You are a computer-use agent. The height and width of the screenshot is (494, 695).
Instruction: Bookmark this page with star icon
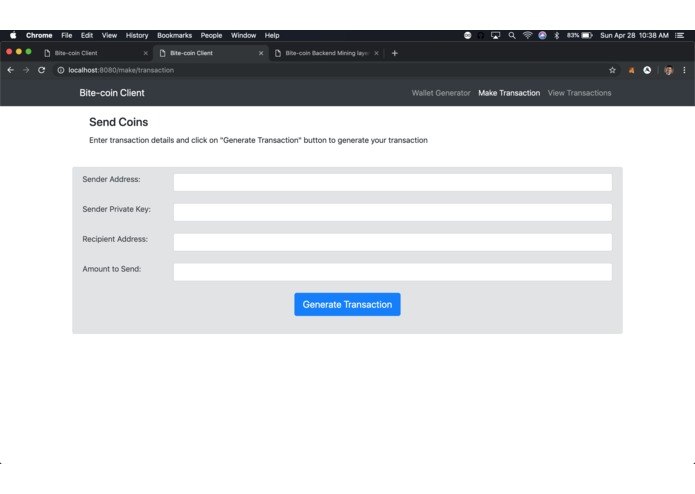click(x=612, y=70)
